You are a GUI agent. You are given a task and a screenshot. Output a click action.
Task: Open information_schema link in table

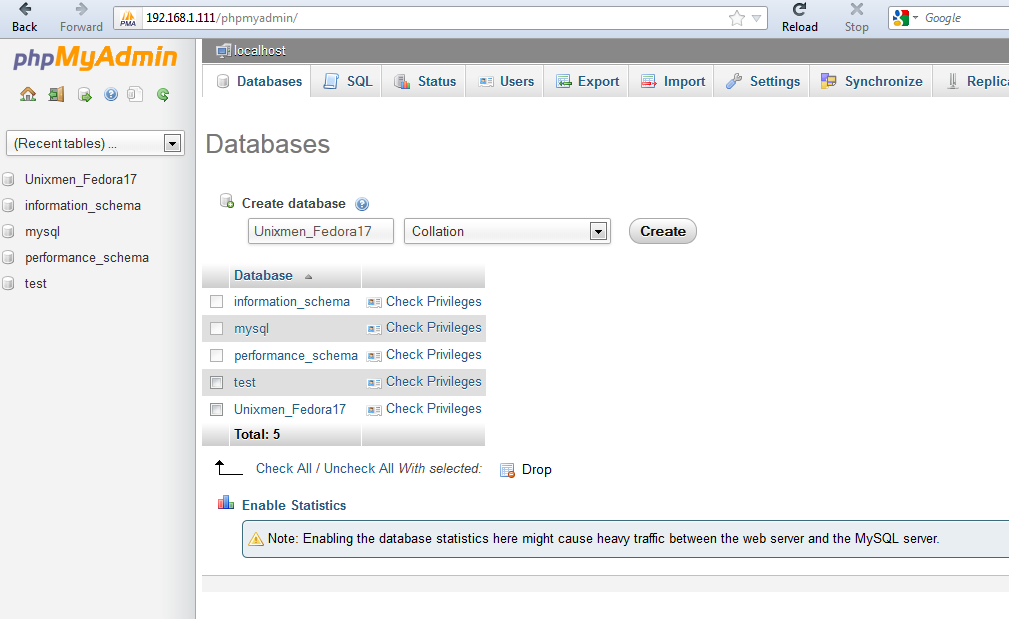(x=292, y=301)
